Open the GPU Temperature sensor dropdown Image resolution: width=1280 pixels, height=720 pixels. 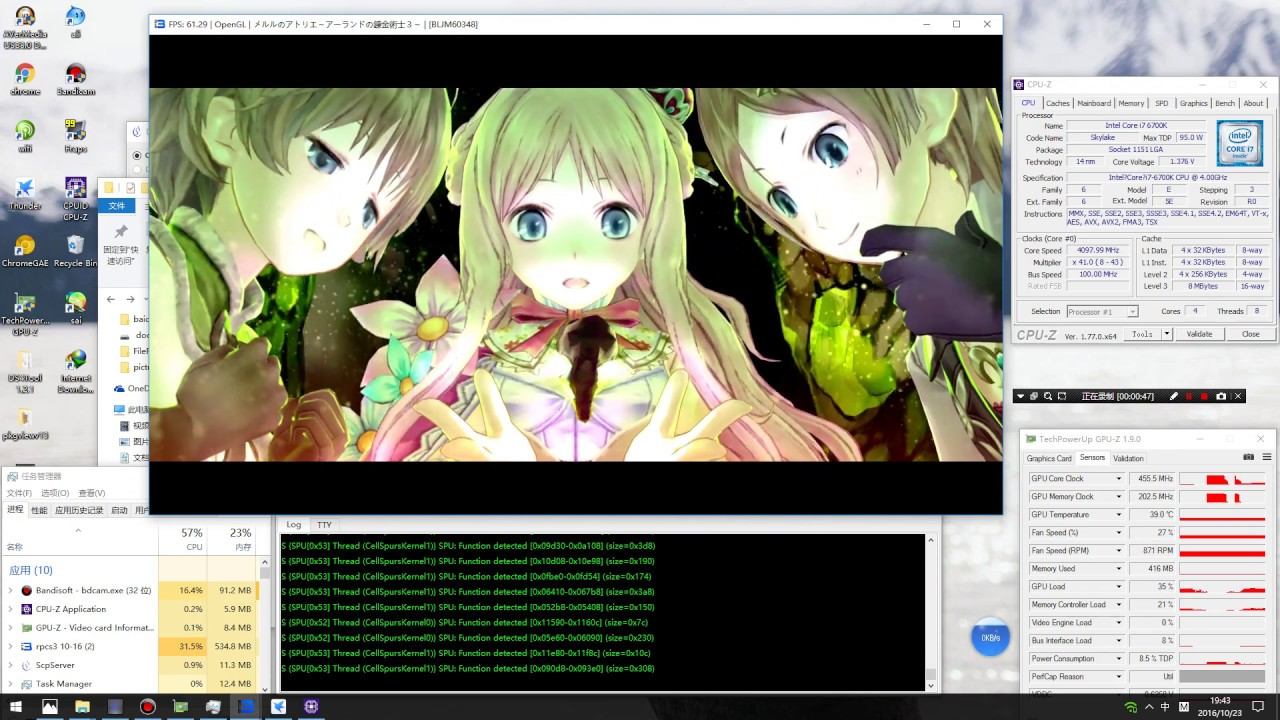[1119, 515]
